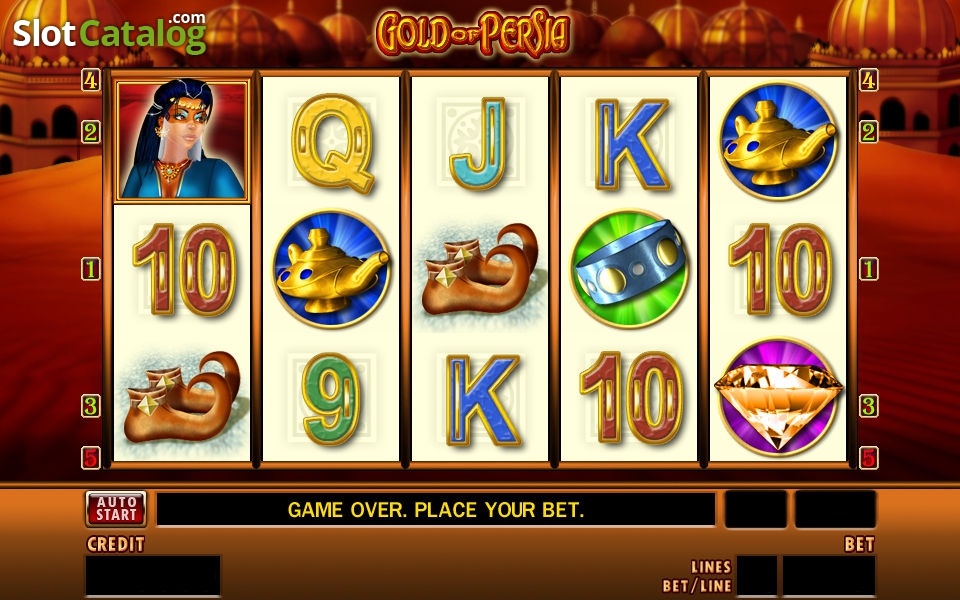Select payline 4 marker on left
960x600 pixels.
click(91, 80)
